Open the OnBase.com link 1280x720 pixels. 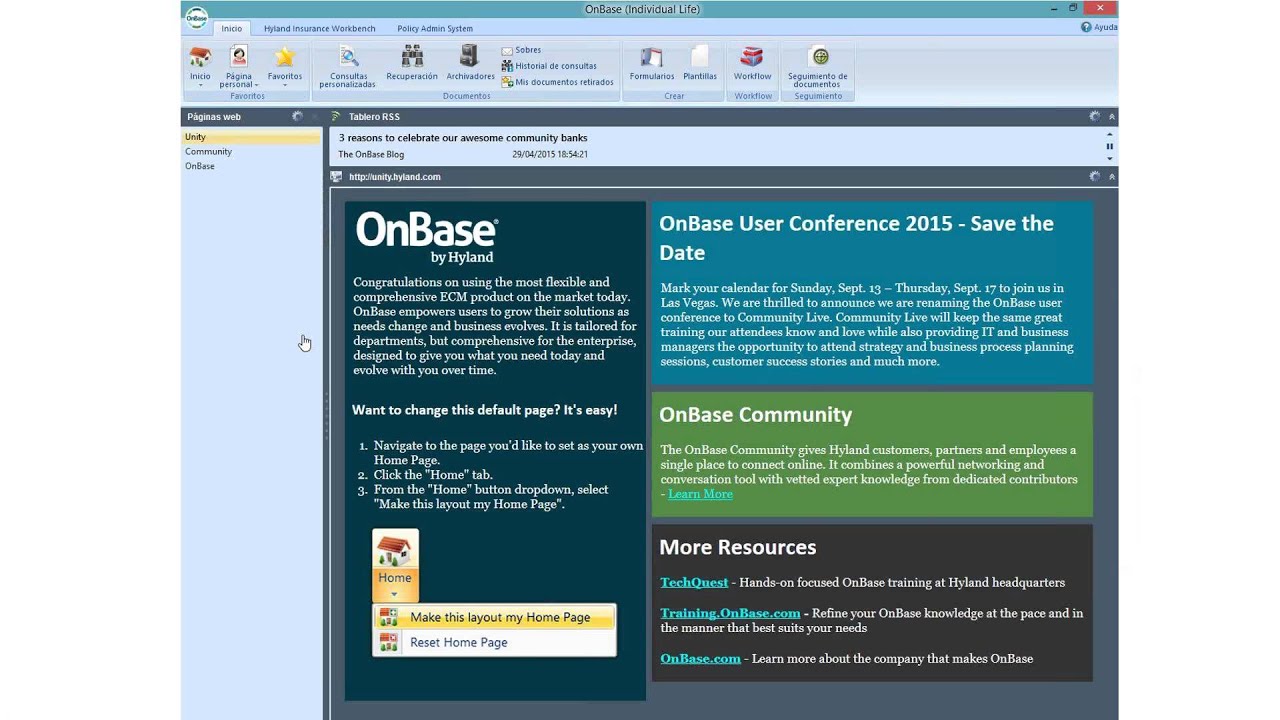(x=700, y=658)
